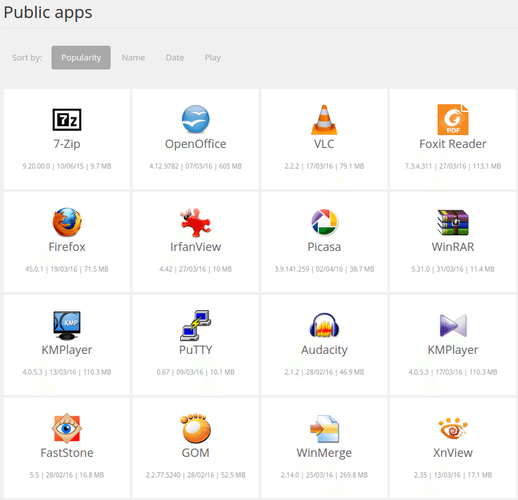518x500 pixels.
Task: Click Audacity details '2.1.2 | 28/02/16 | 46.9 MB'
Action: 324,372
